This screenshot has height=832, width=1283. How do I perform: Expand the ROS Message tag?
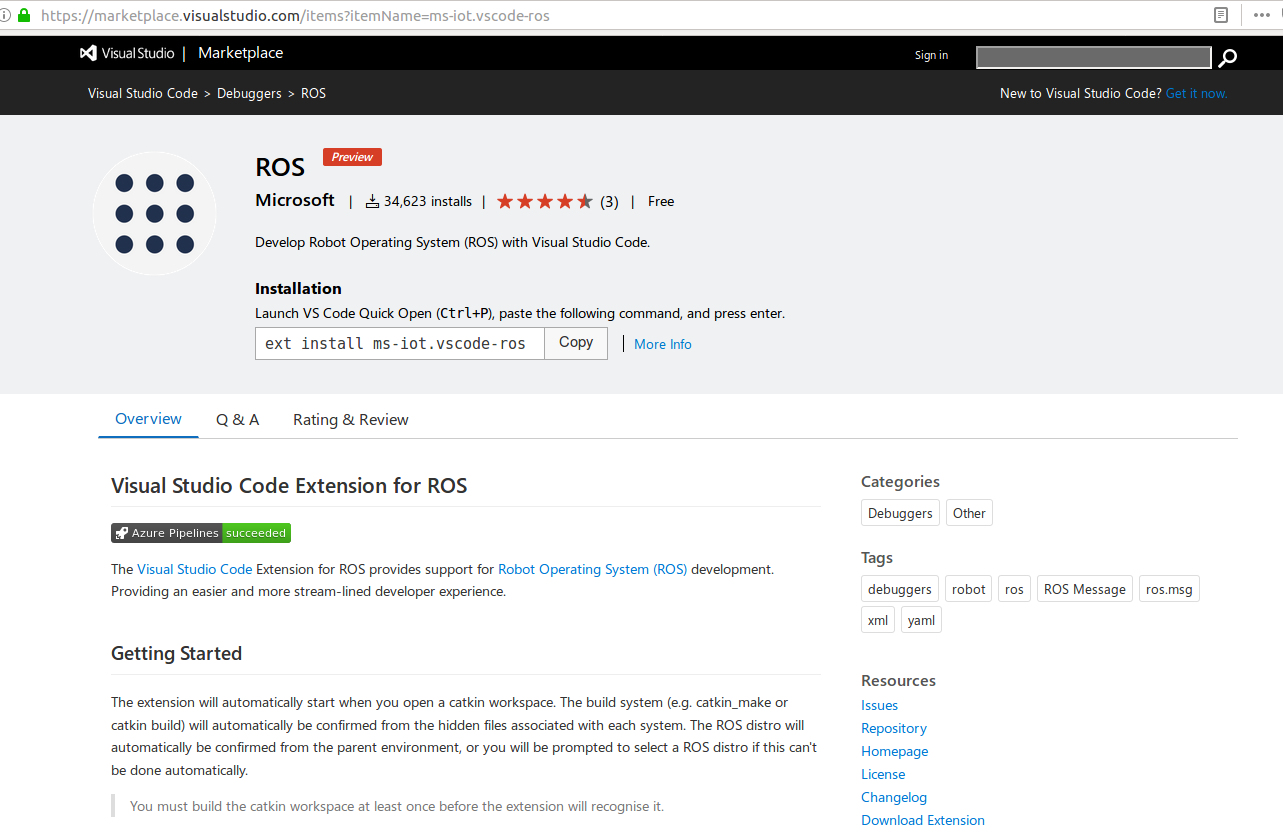pyautogui.click(x=1084, y=588)
